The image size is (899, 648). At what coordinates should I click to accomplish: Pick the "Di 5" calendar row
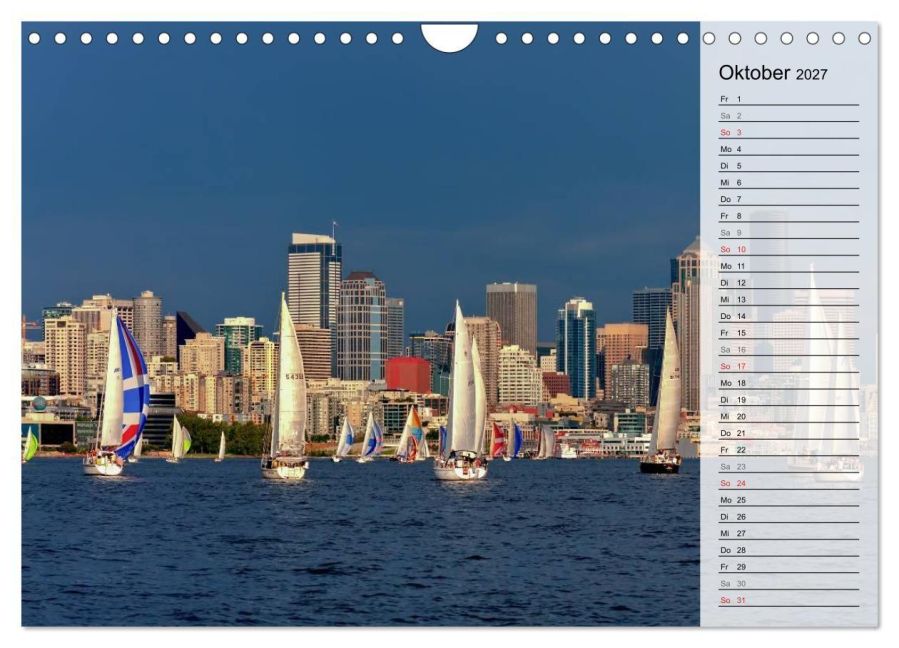pos(789,166)
